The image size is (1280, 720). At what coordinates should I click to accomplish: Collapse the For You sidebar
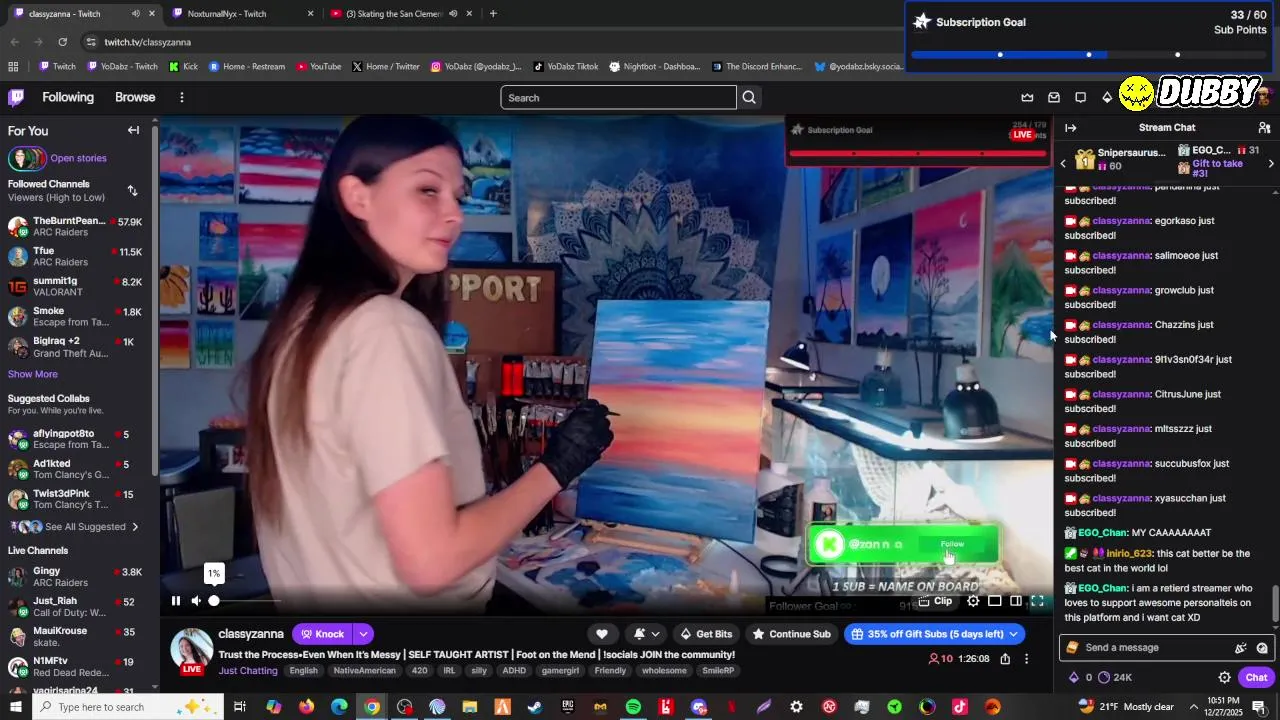click(x=133, y=130)
